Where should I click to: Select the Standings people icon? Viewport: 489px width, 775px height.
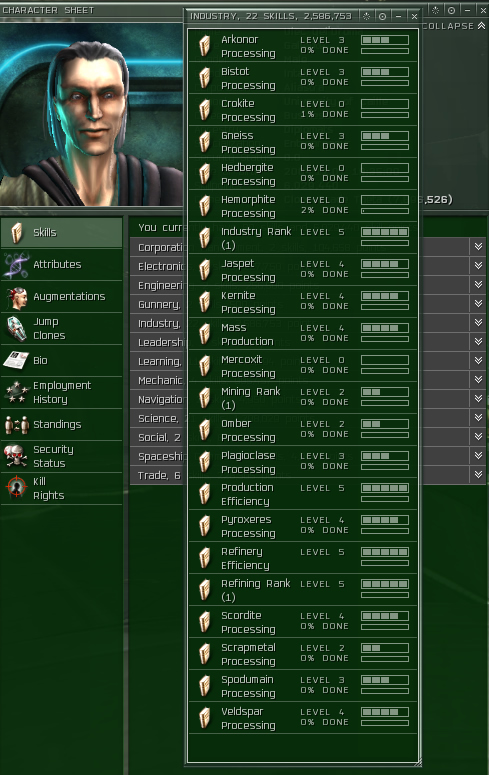click(x=16, y=425)
